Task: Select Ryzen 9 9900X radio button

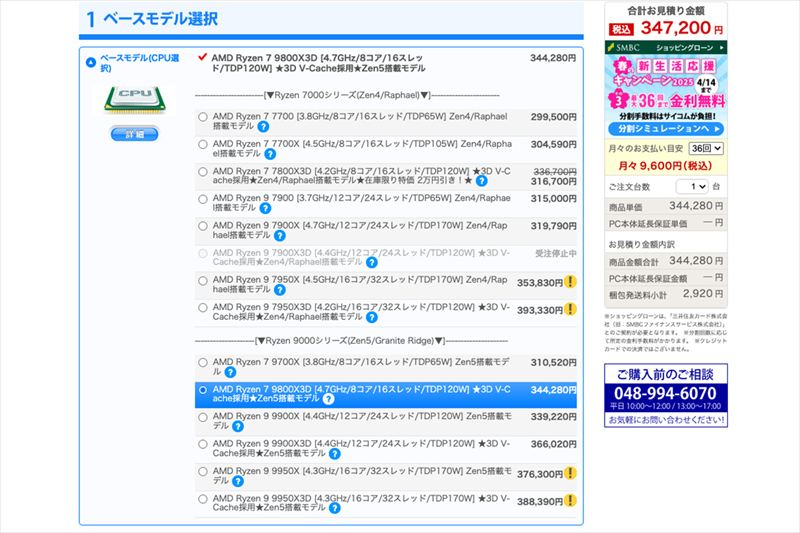Action: [203, 417]
